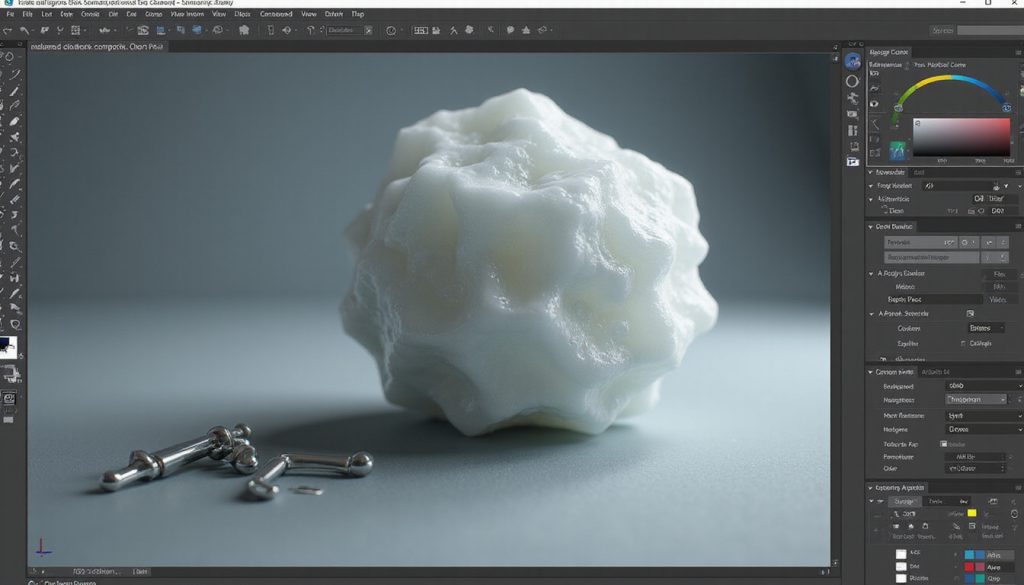This screenshot has width=1024, height=585.
Task: Collapse the Ceot Dundic section
Action: (871, 227)
